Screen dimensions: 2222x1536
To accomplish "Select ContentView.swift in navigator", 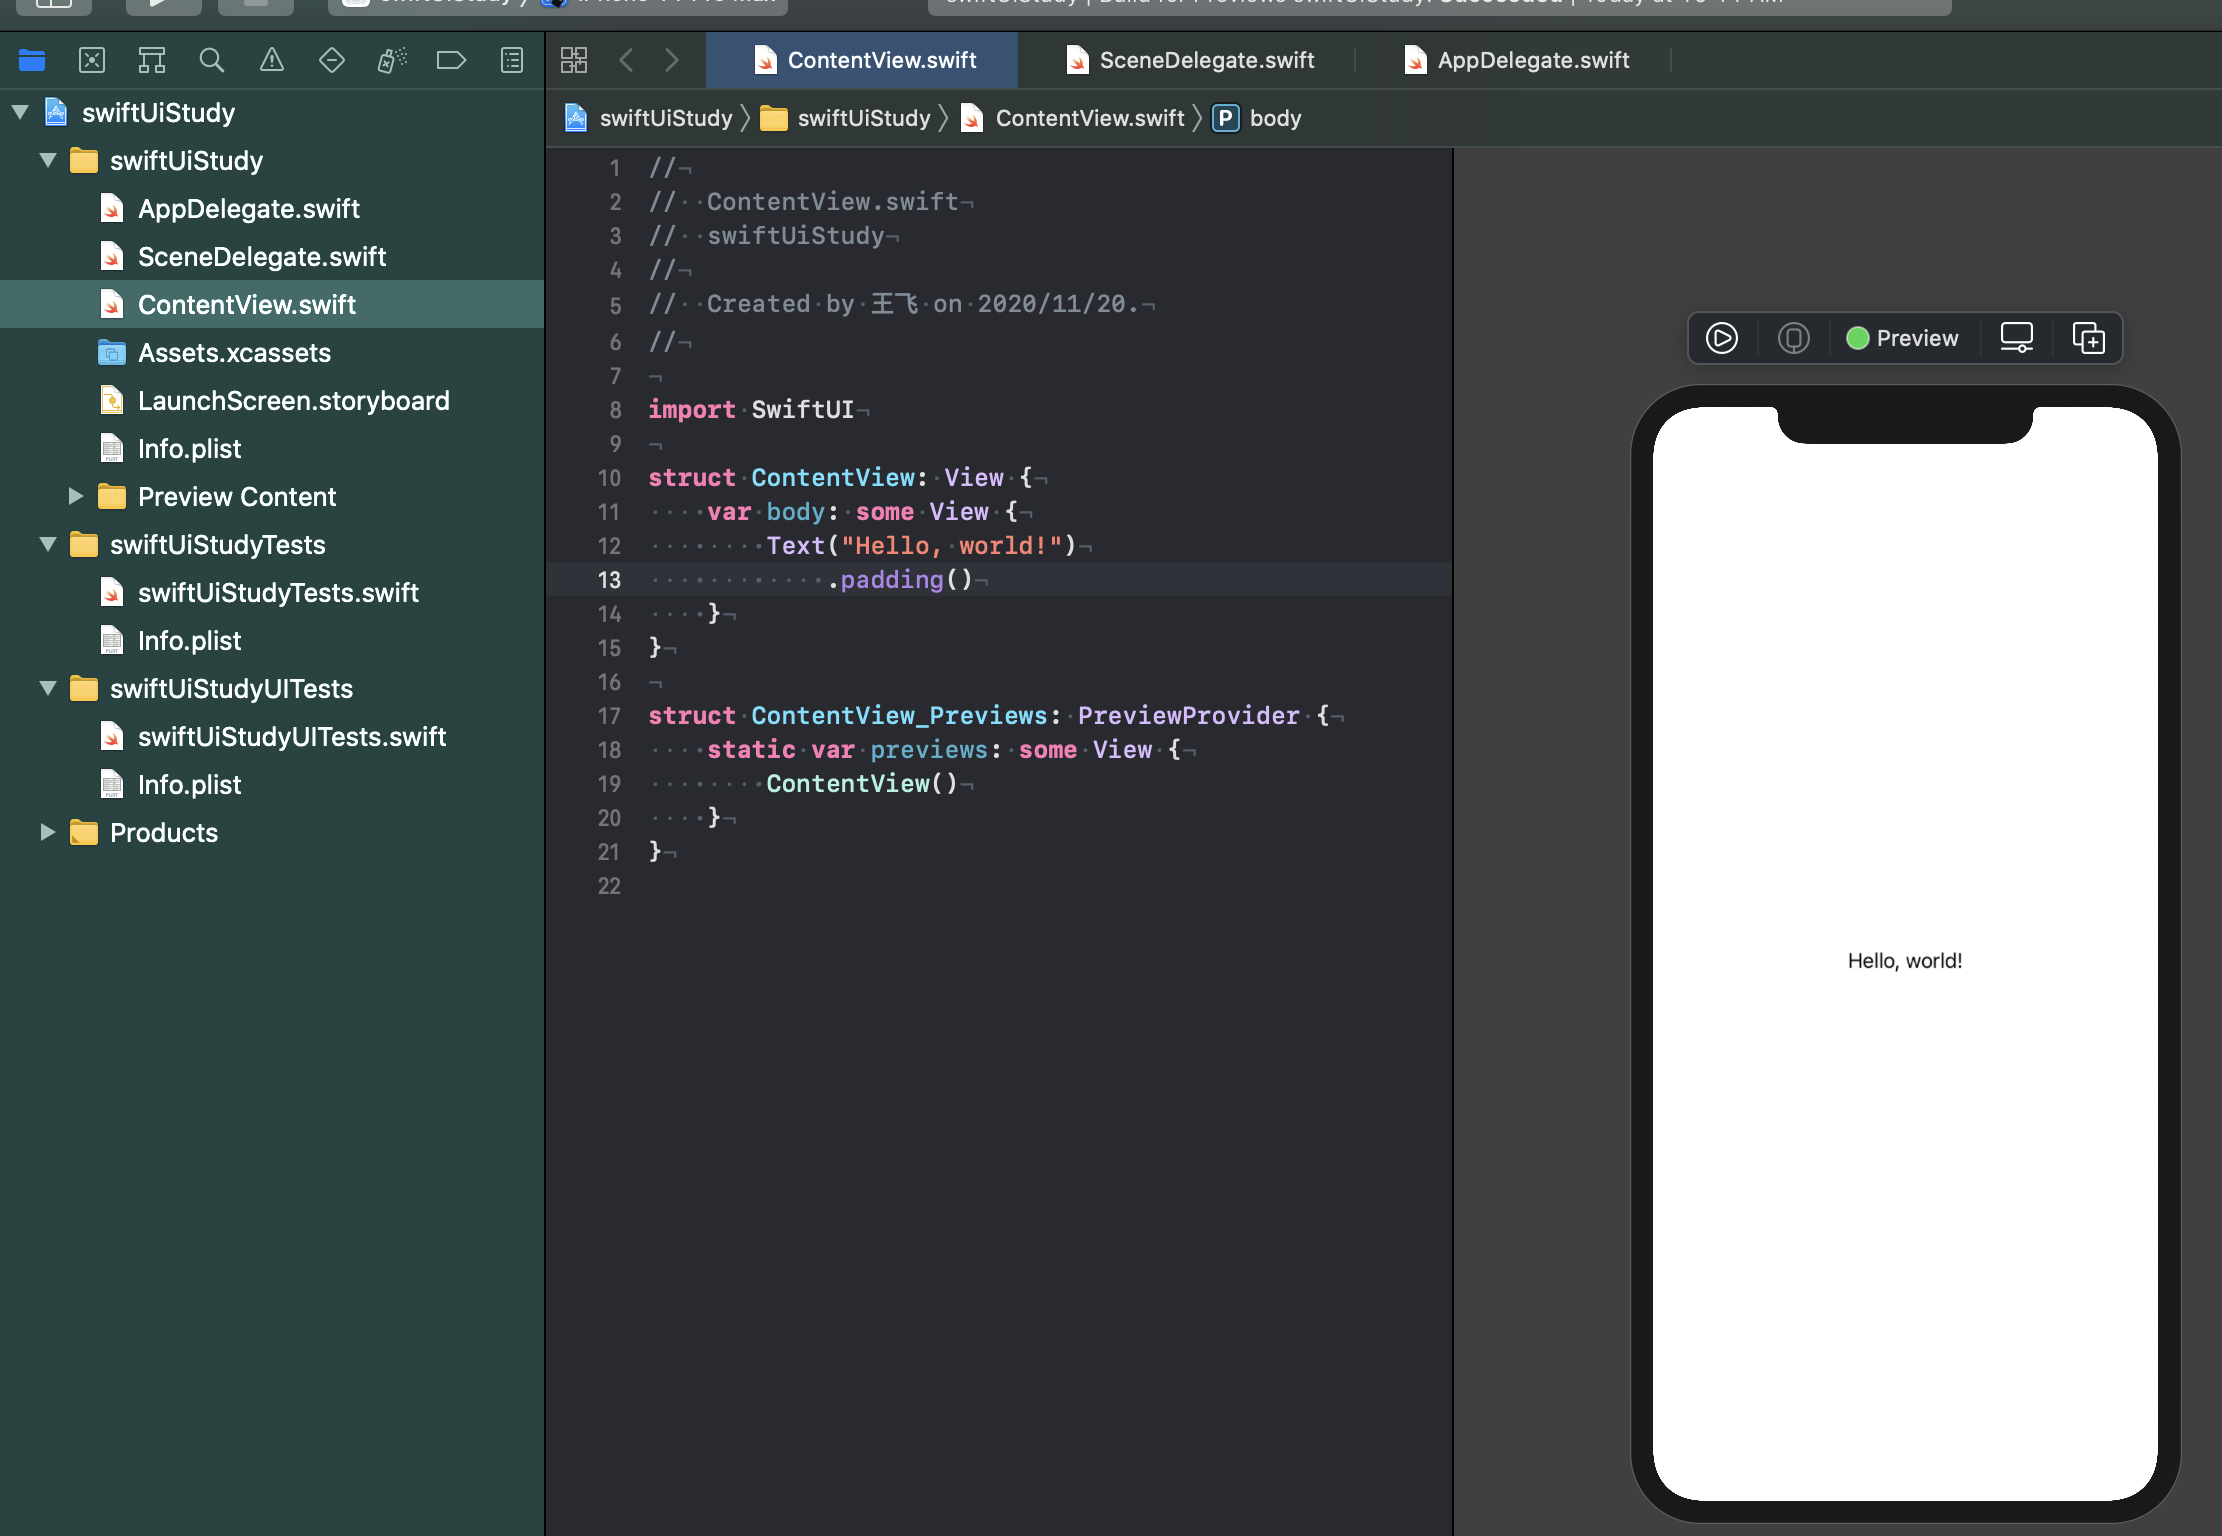I will (272, 304).
